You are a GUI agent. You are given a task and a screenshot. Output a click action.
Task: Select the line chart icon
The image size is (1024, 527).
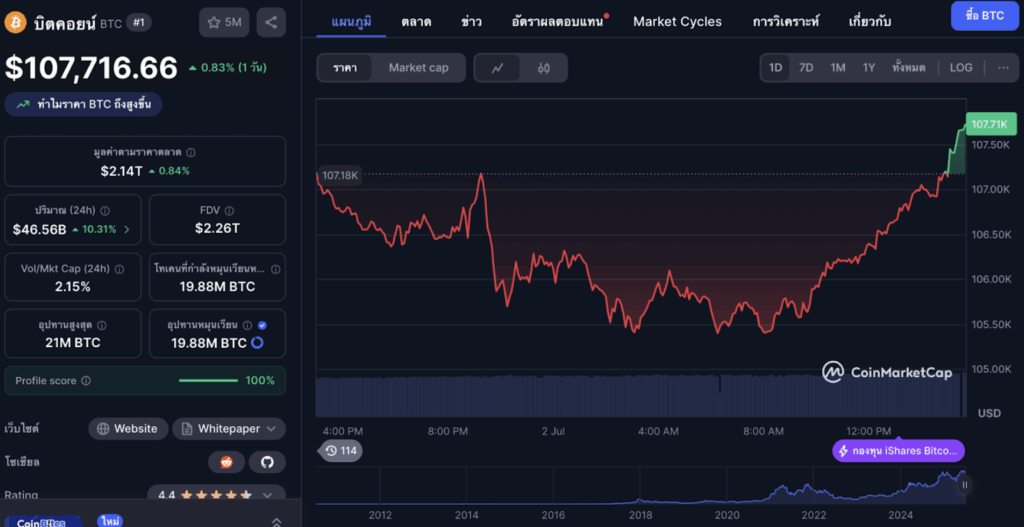coord(498,68)
